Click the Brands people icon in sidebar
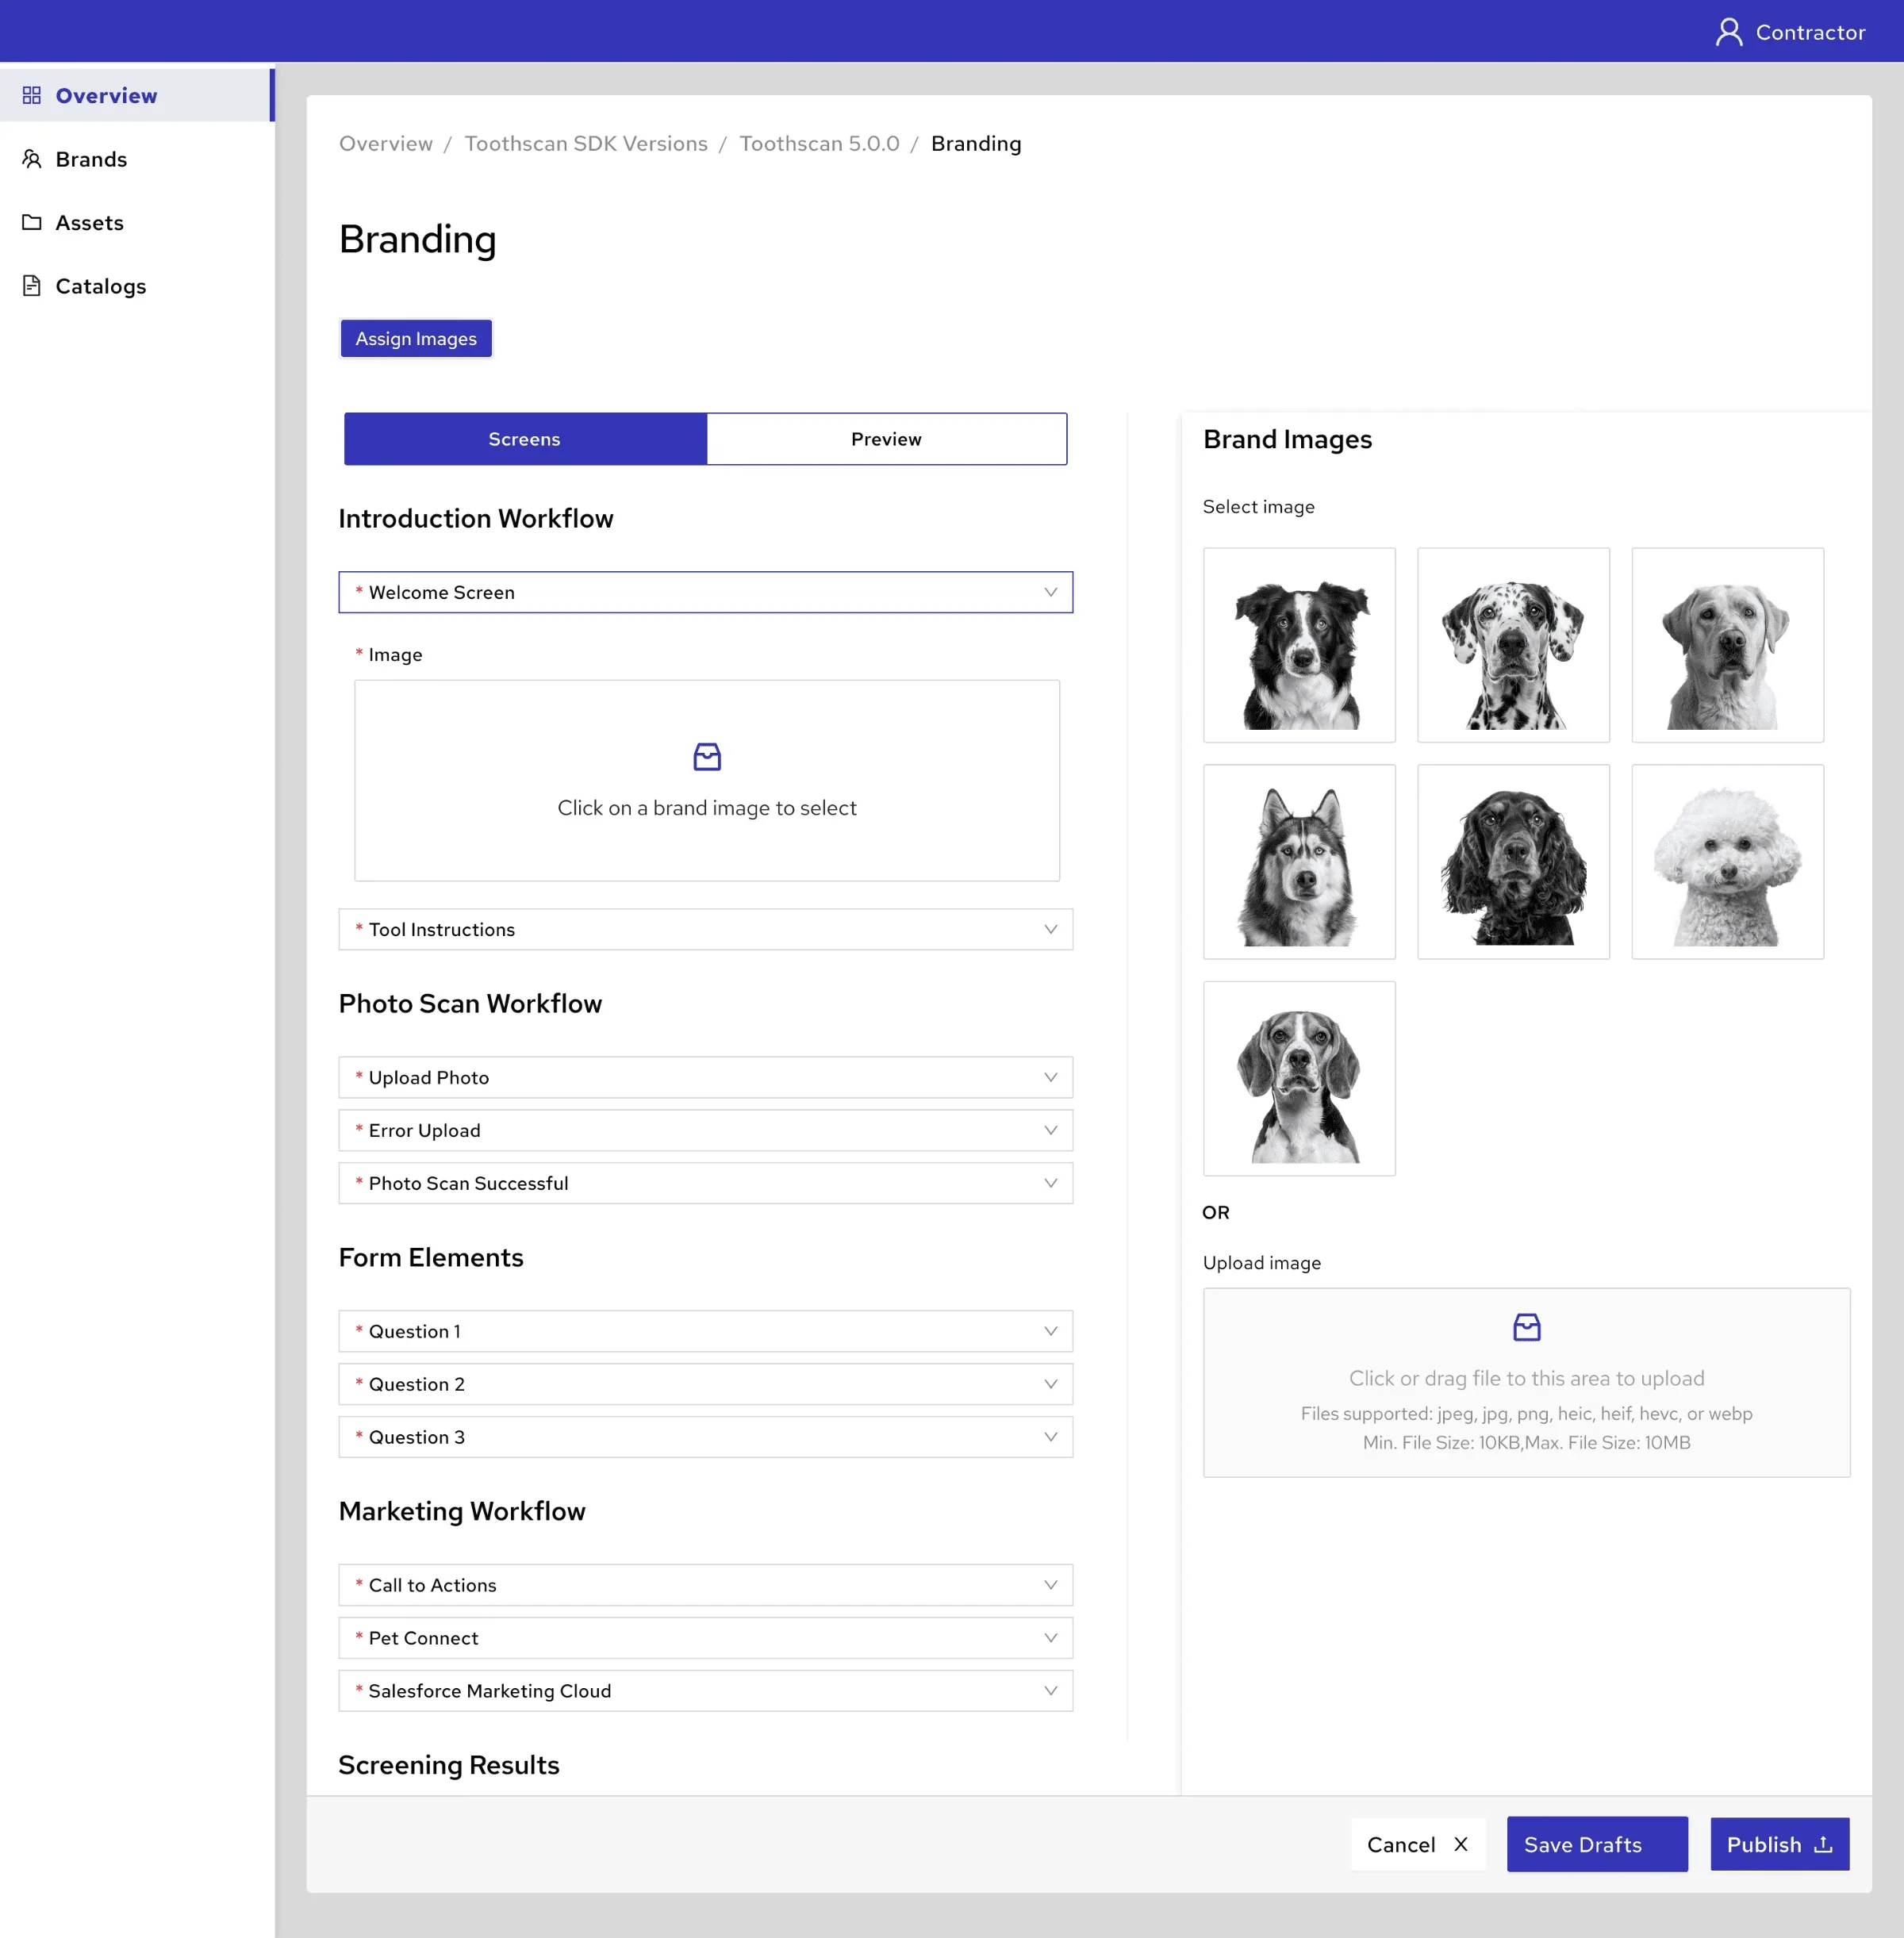The width and height of the screenshot is (1904, 1938). click(x=32, y=159)
